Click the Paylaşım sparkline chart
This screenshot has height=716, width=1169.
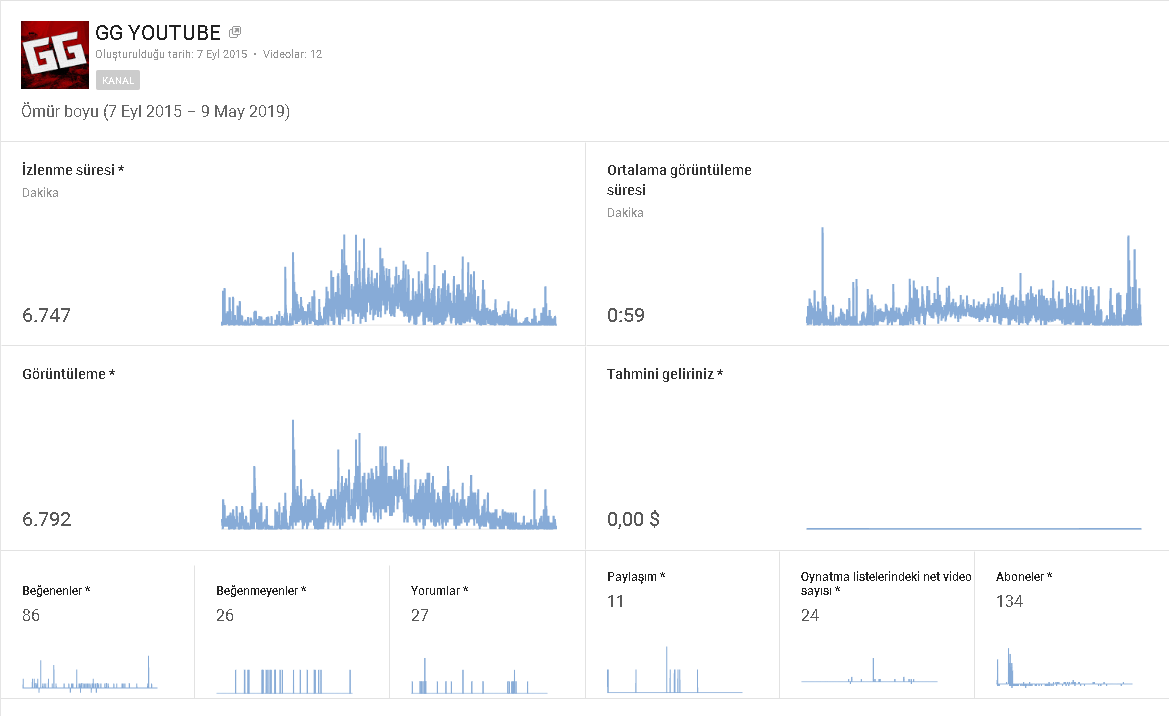[x=675, y=670]
